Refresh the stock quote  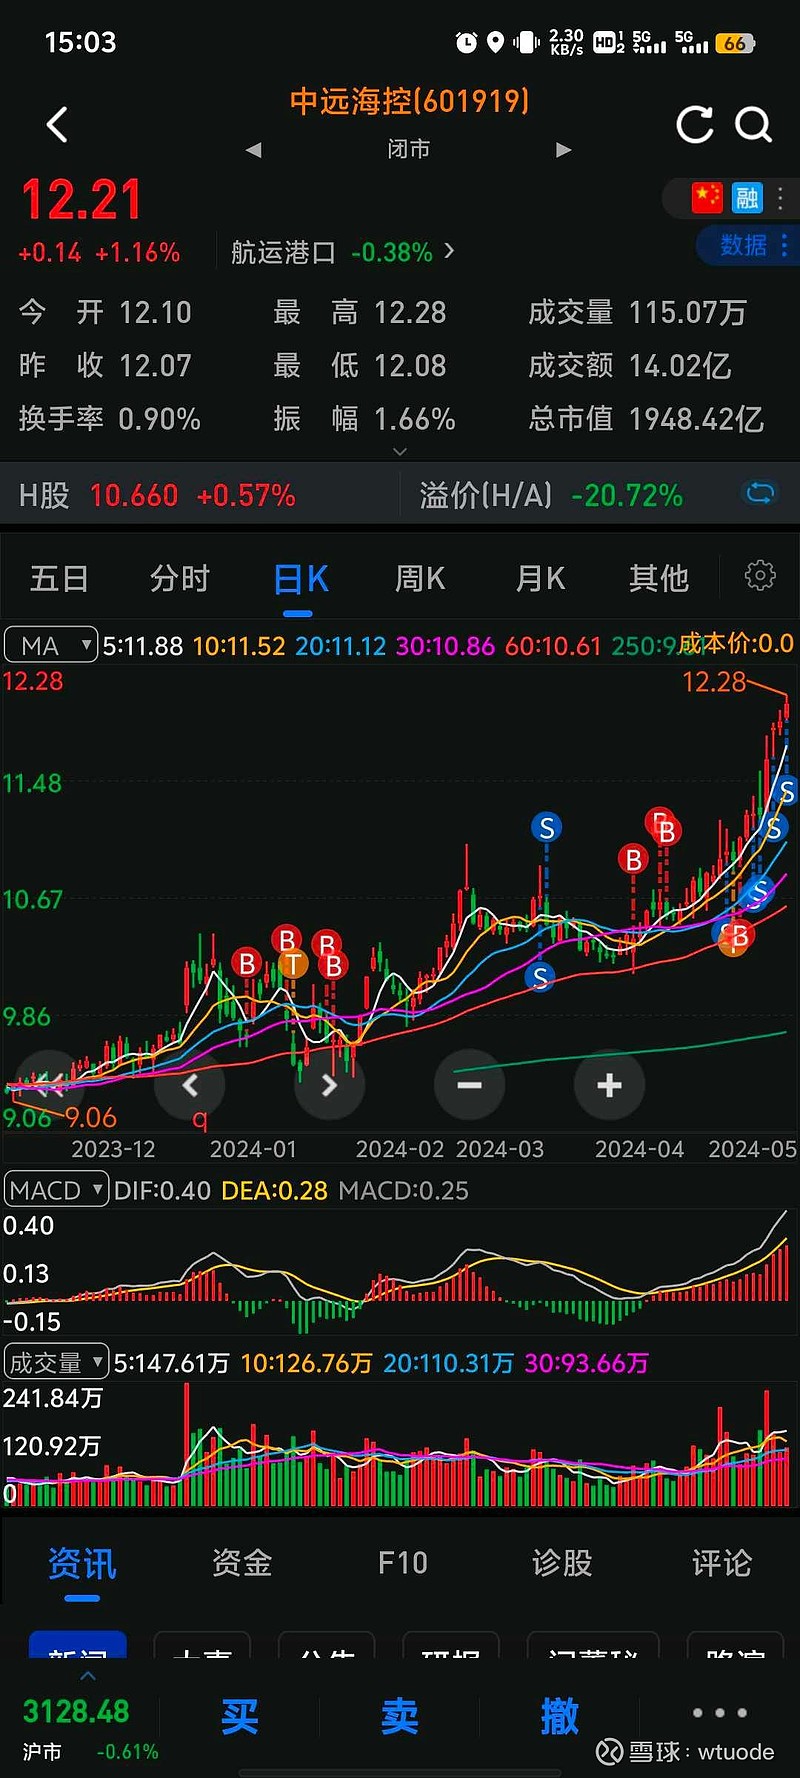(x=694, y=125)
